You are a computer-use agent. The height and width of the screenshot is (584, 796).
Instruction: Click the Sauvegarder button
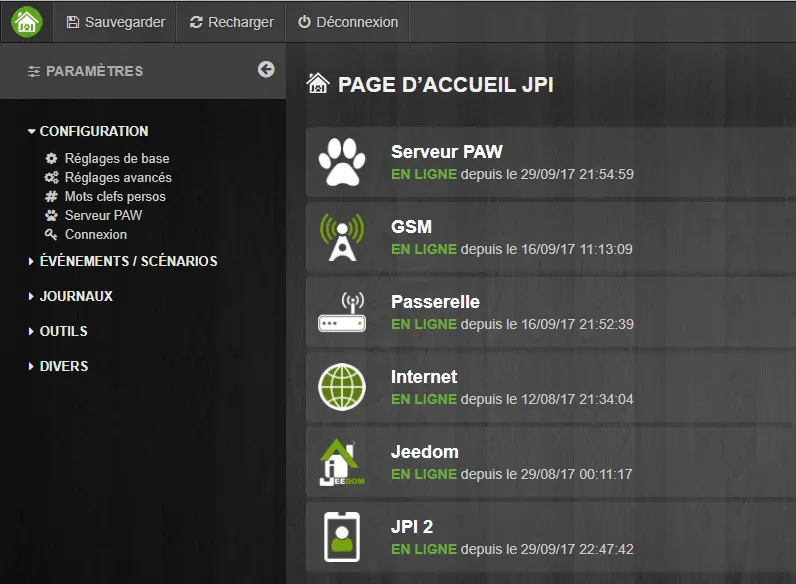[x=116, y=22]
